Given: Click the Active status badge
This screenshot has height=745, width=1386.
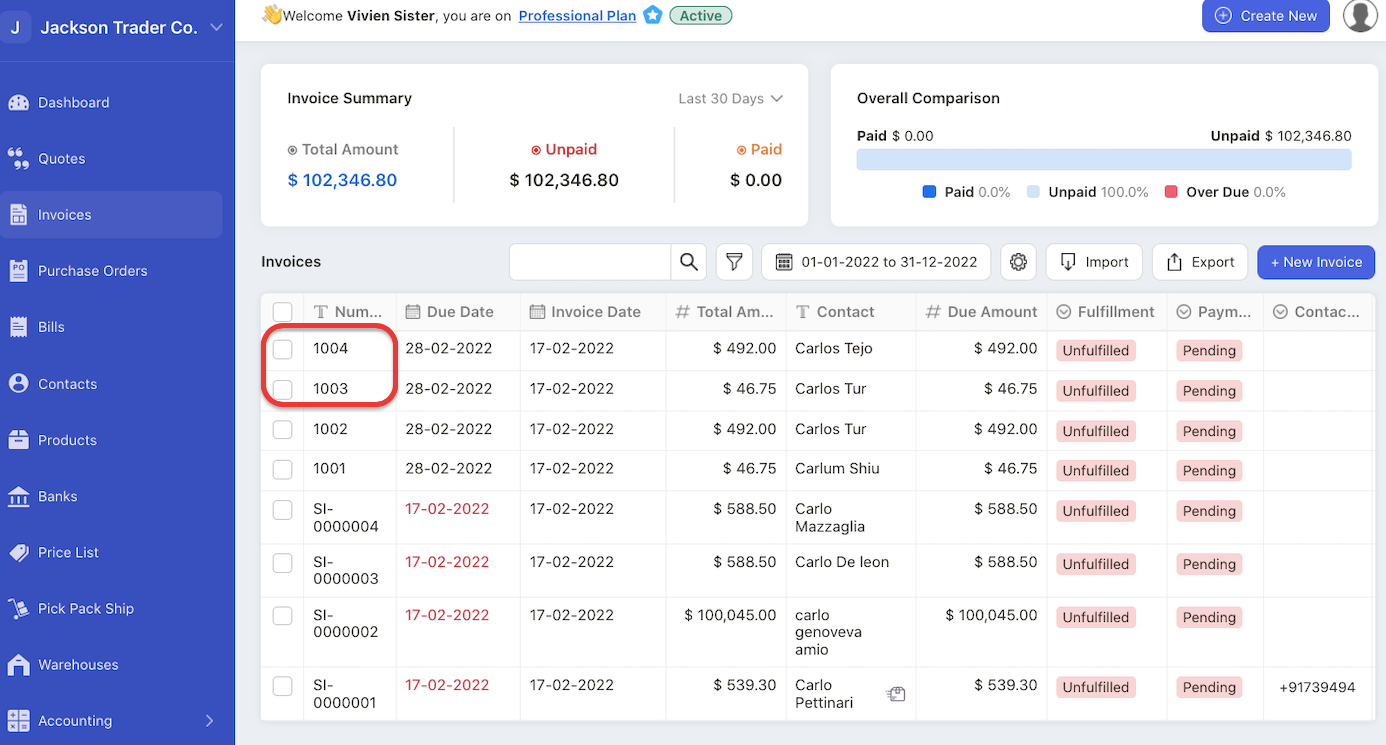Looking at the screenshot, I should [701, 15].
